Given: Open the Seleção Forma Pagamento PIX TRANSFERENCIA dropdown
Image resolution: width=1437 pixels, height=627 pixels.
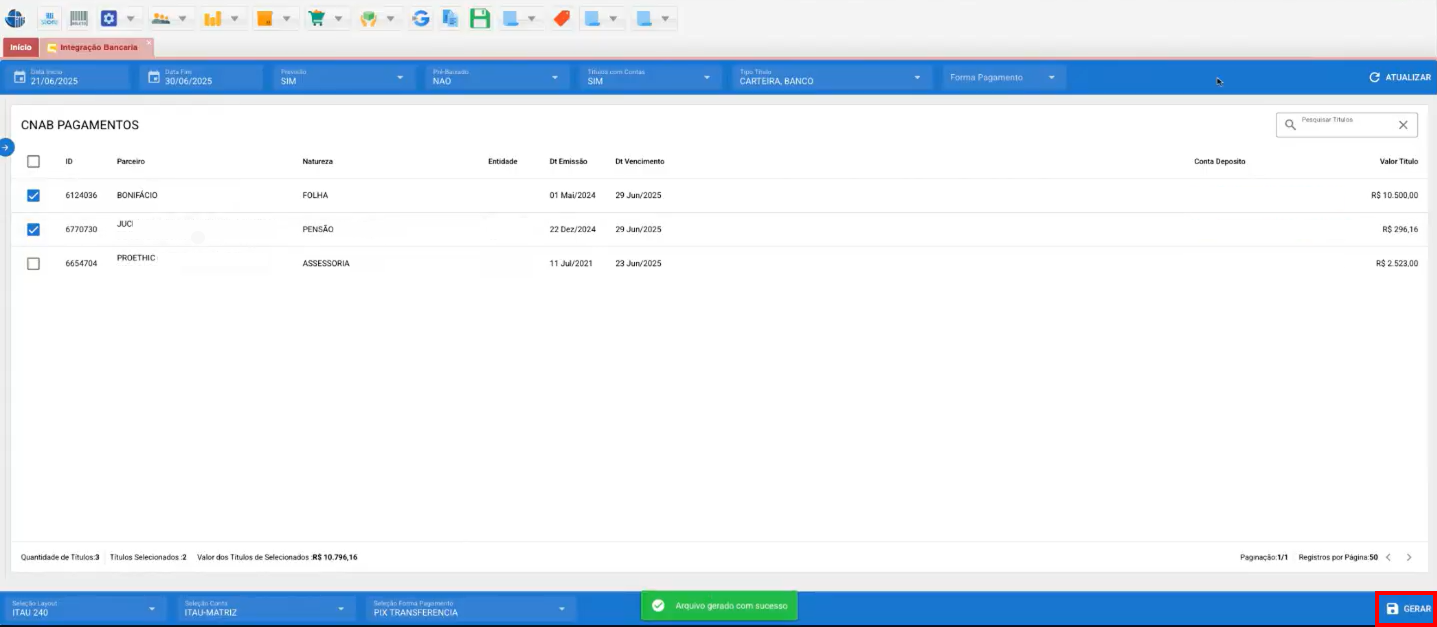Looking at the screenshot, I should (471, 608).
